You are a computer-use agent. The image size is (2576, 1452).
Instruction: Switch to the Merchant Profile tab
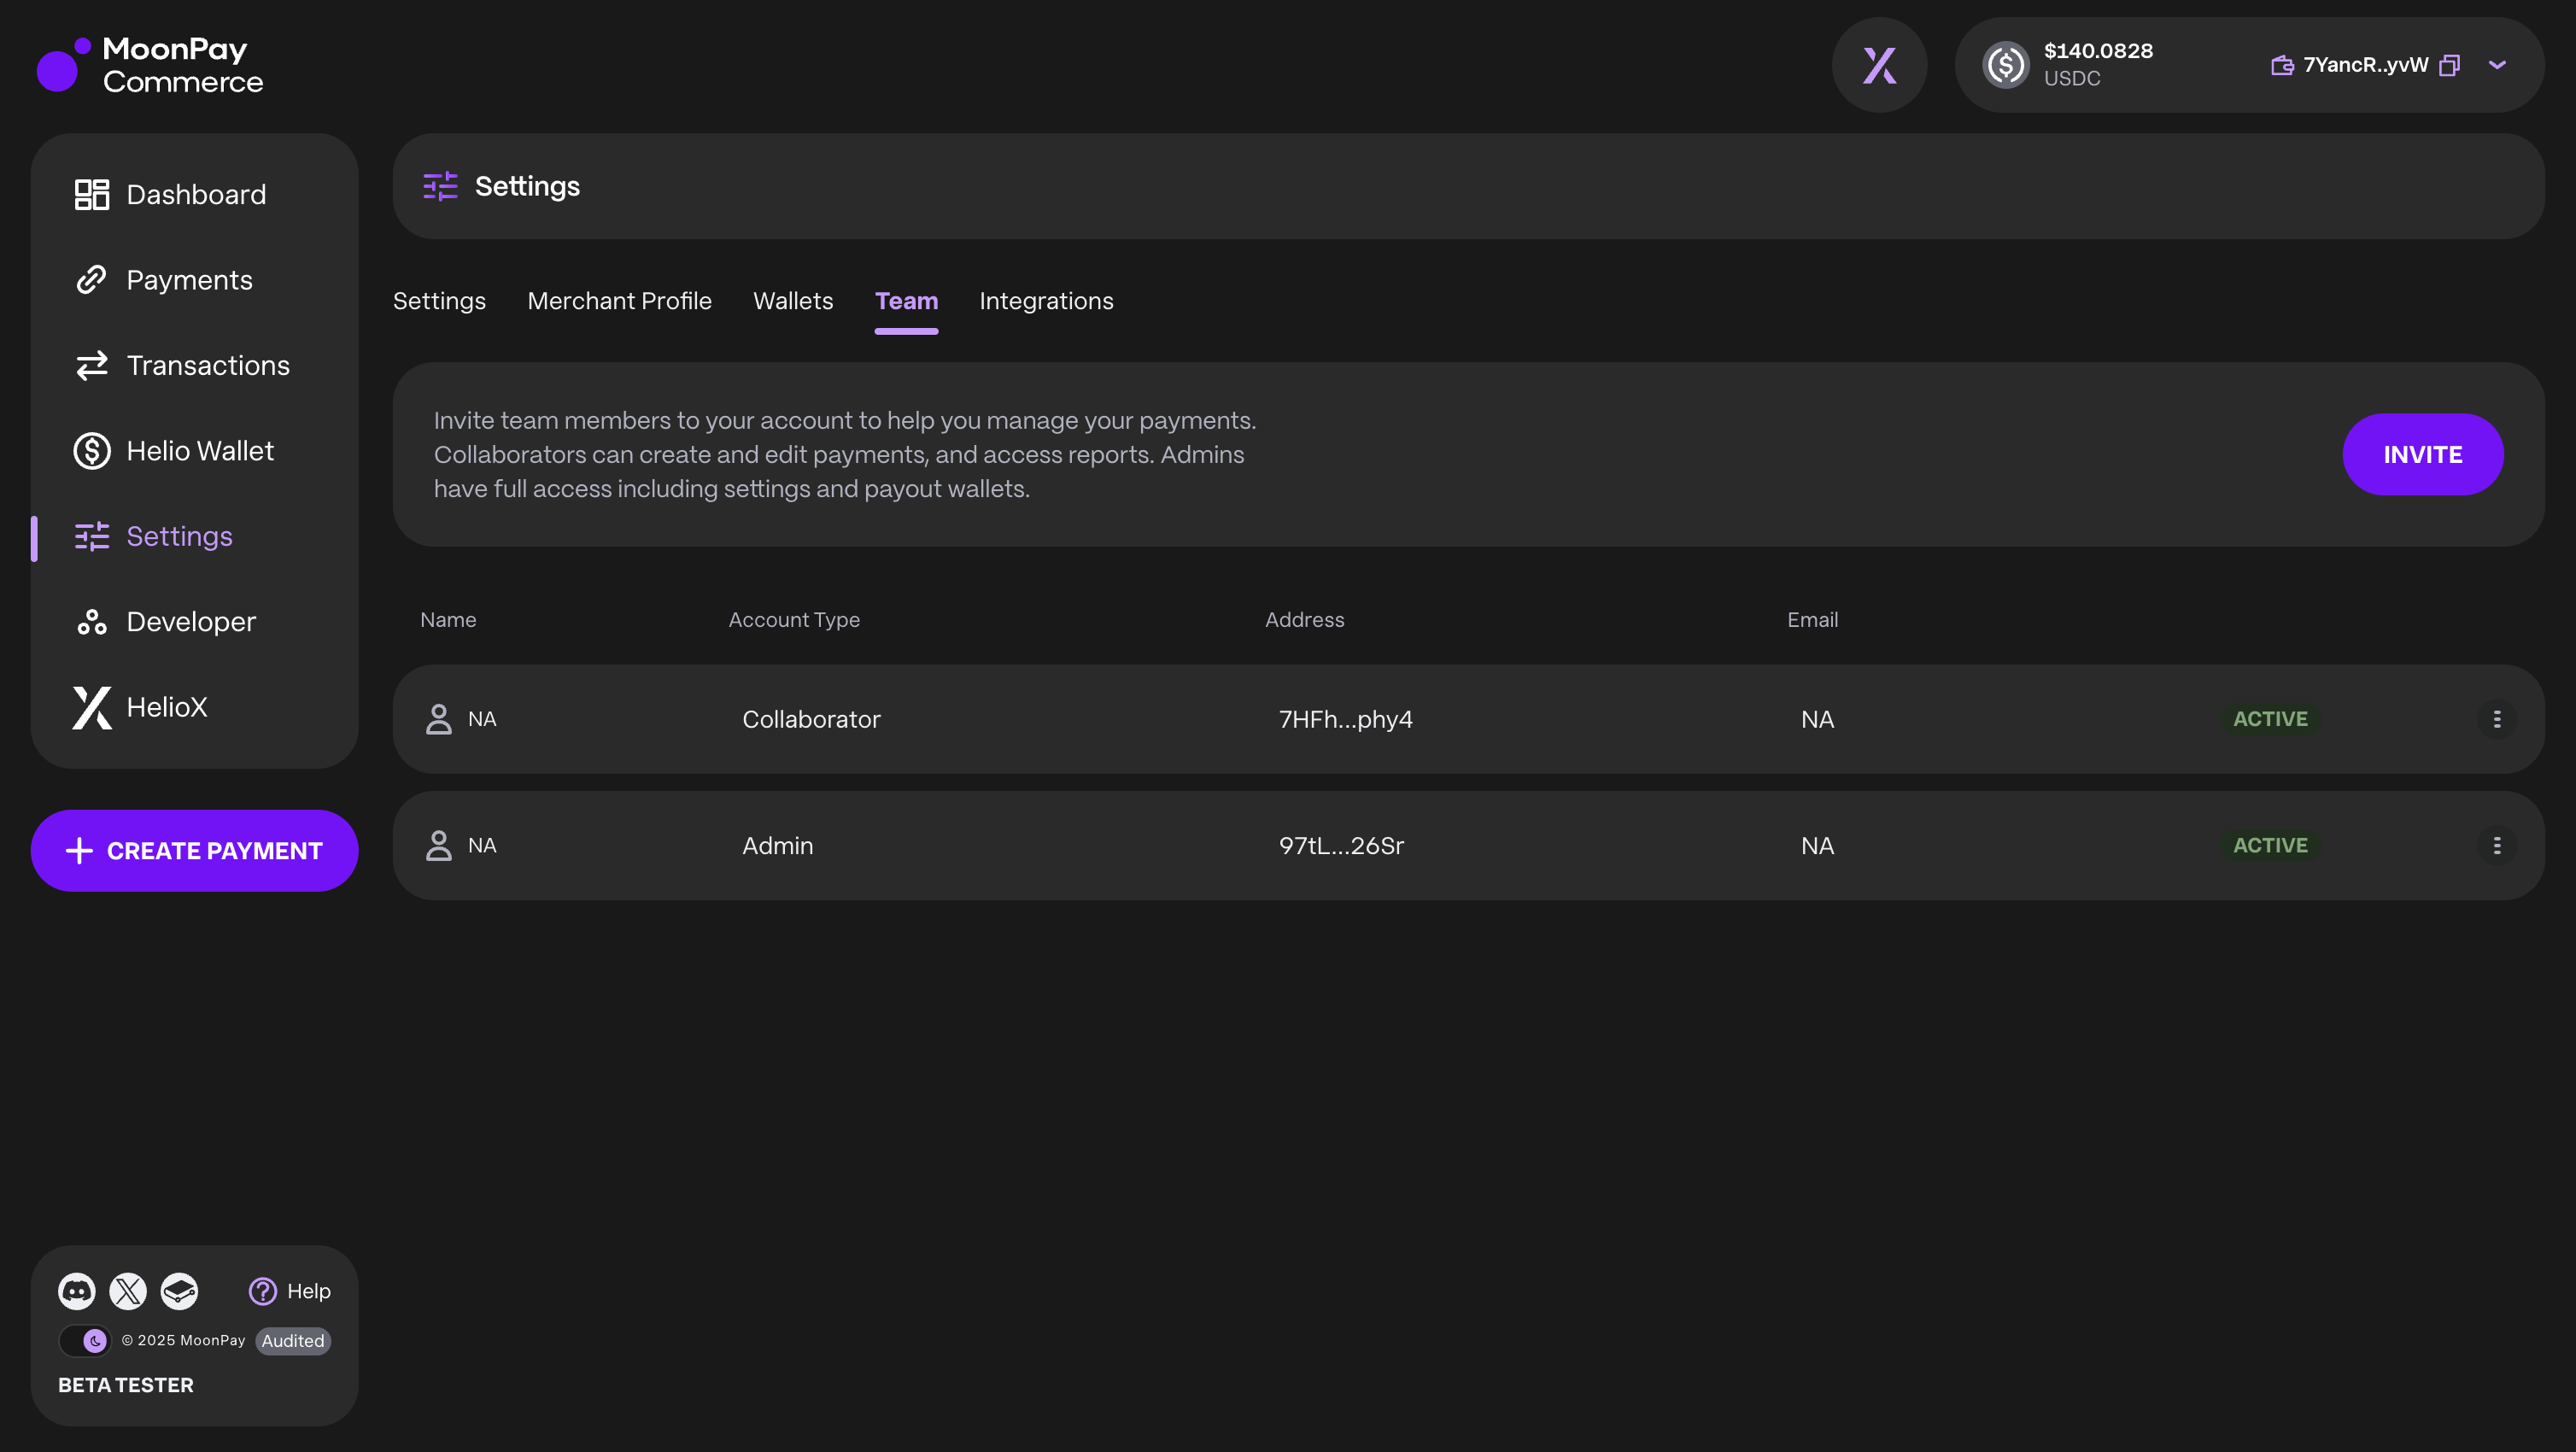pos(619,301)
